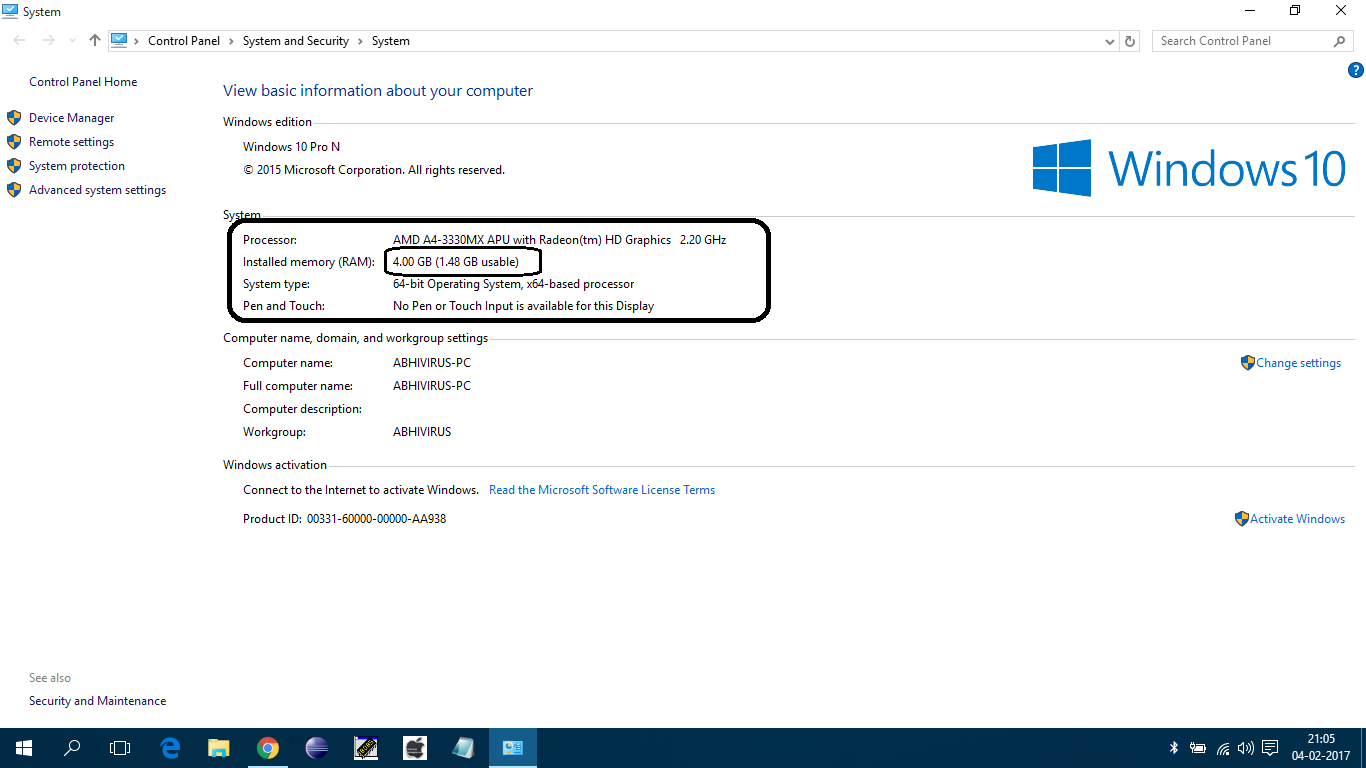Expand arrow after Control Panel breadcrumb

pos(232,41)
